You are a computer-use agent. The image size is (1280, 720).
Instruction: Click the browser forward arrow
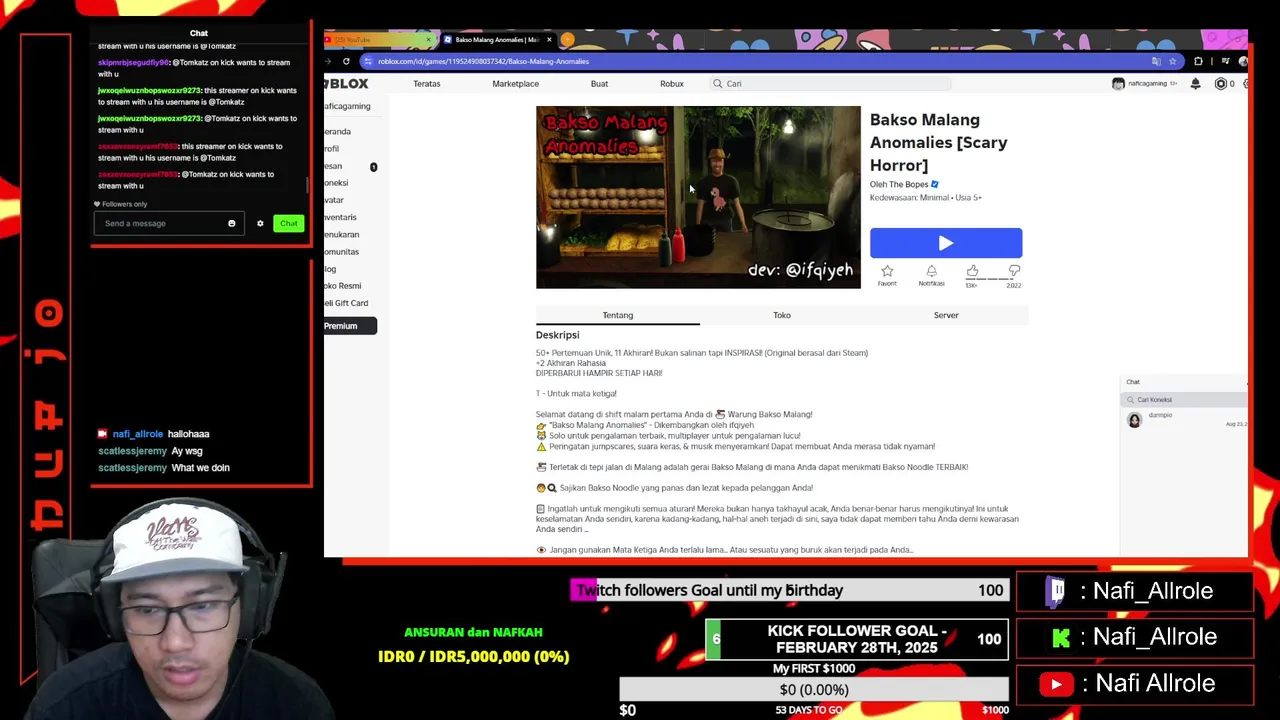coord(328,61)
